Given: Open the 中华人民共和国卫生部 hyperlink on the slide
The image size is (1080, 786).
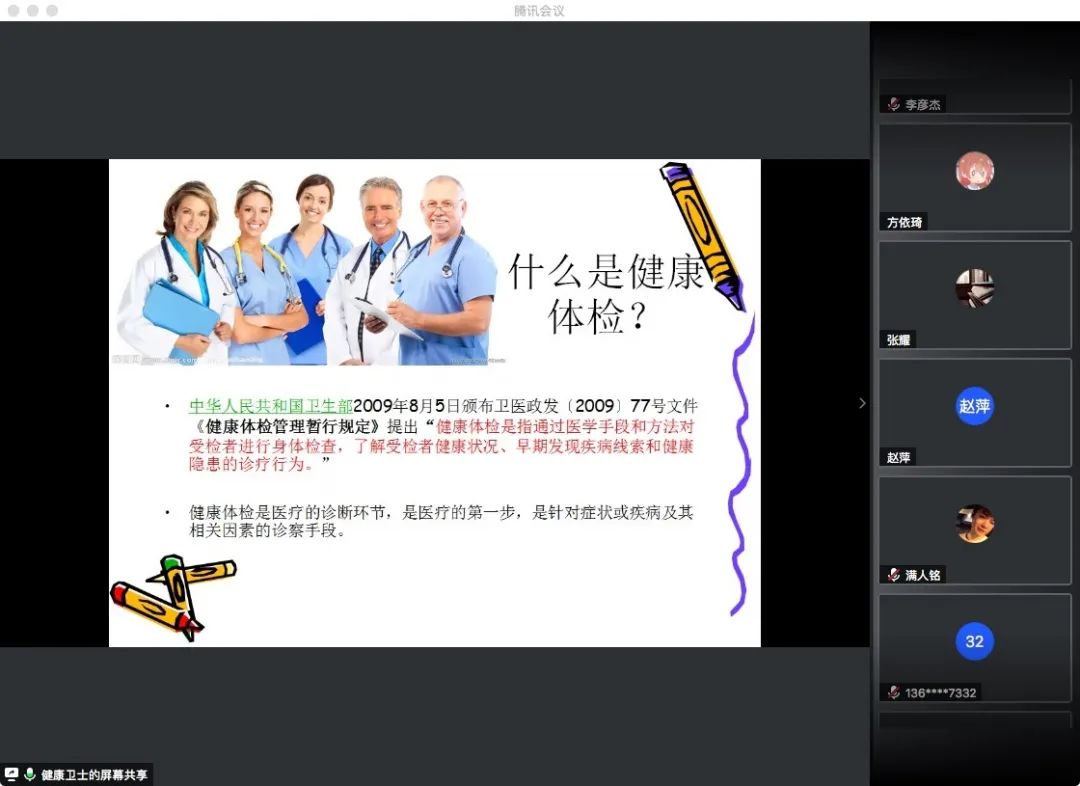Looking at the screenshot, I should [270, 406].
